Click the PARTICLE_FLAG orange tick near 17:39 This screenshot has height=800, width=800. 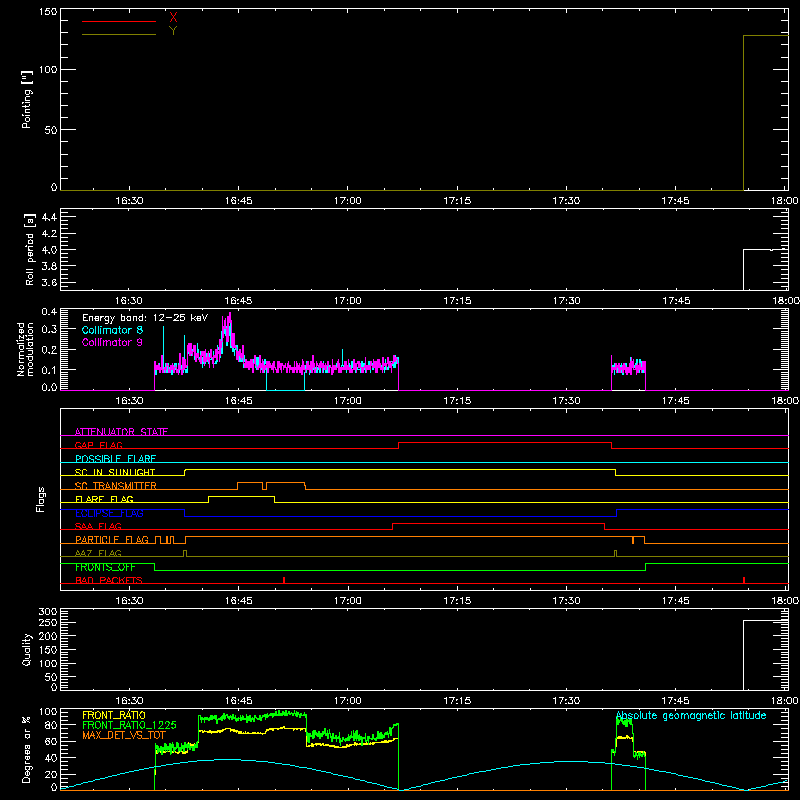[x=633, y=540]
